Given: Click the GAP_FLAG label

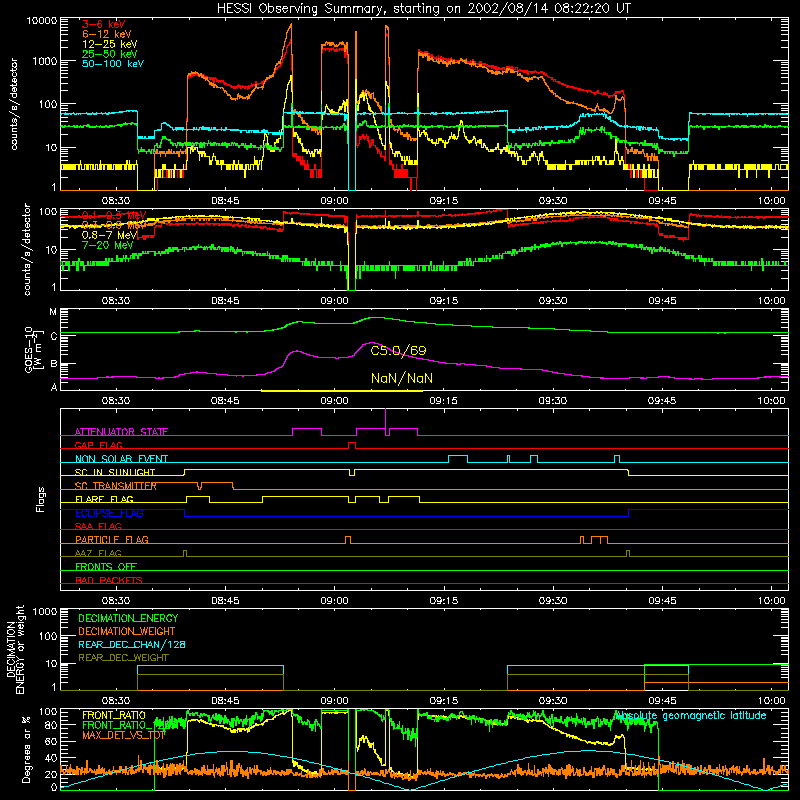Looking at the screenshot, I should pos(98,445).
